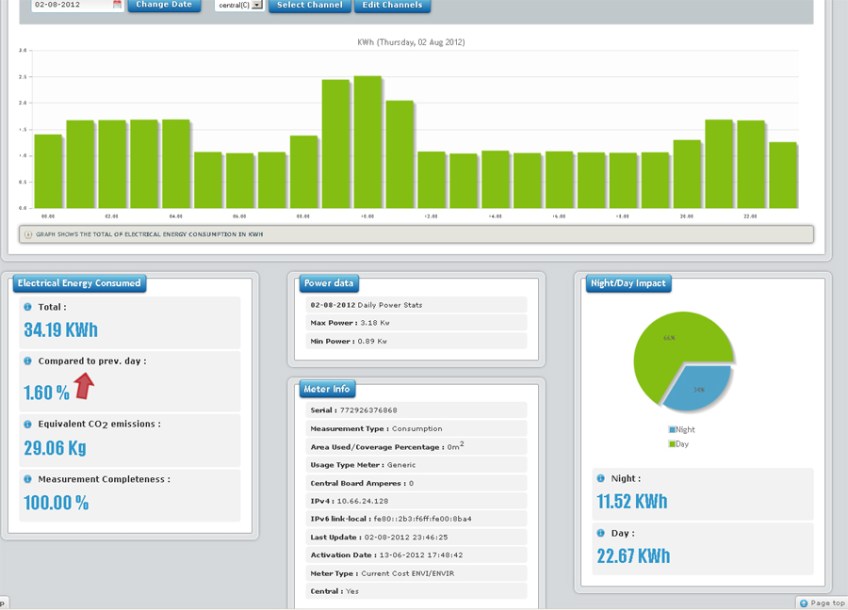Open the calendar icon beside the date field

click(117, 5)
